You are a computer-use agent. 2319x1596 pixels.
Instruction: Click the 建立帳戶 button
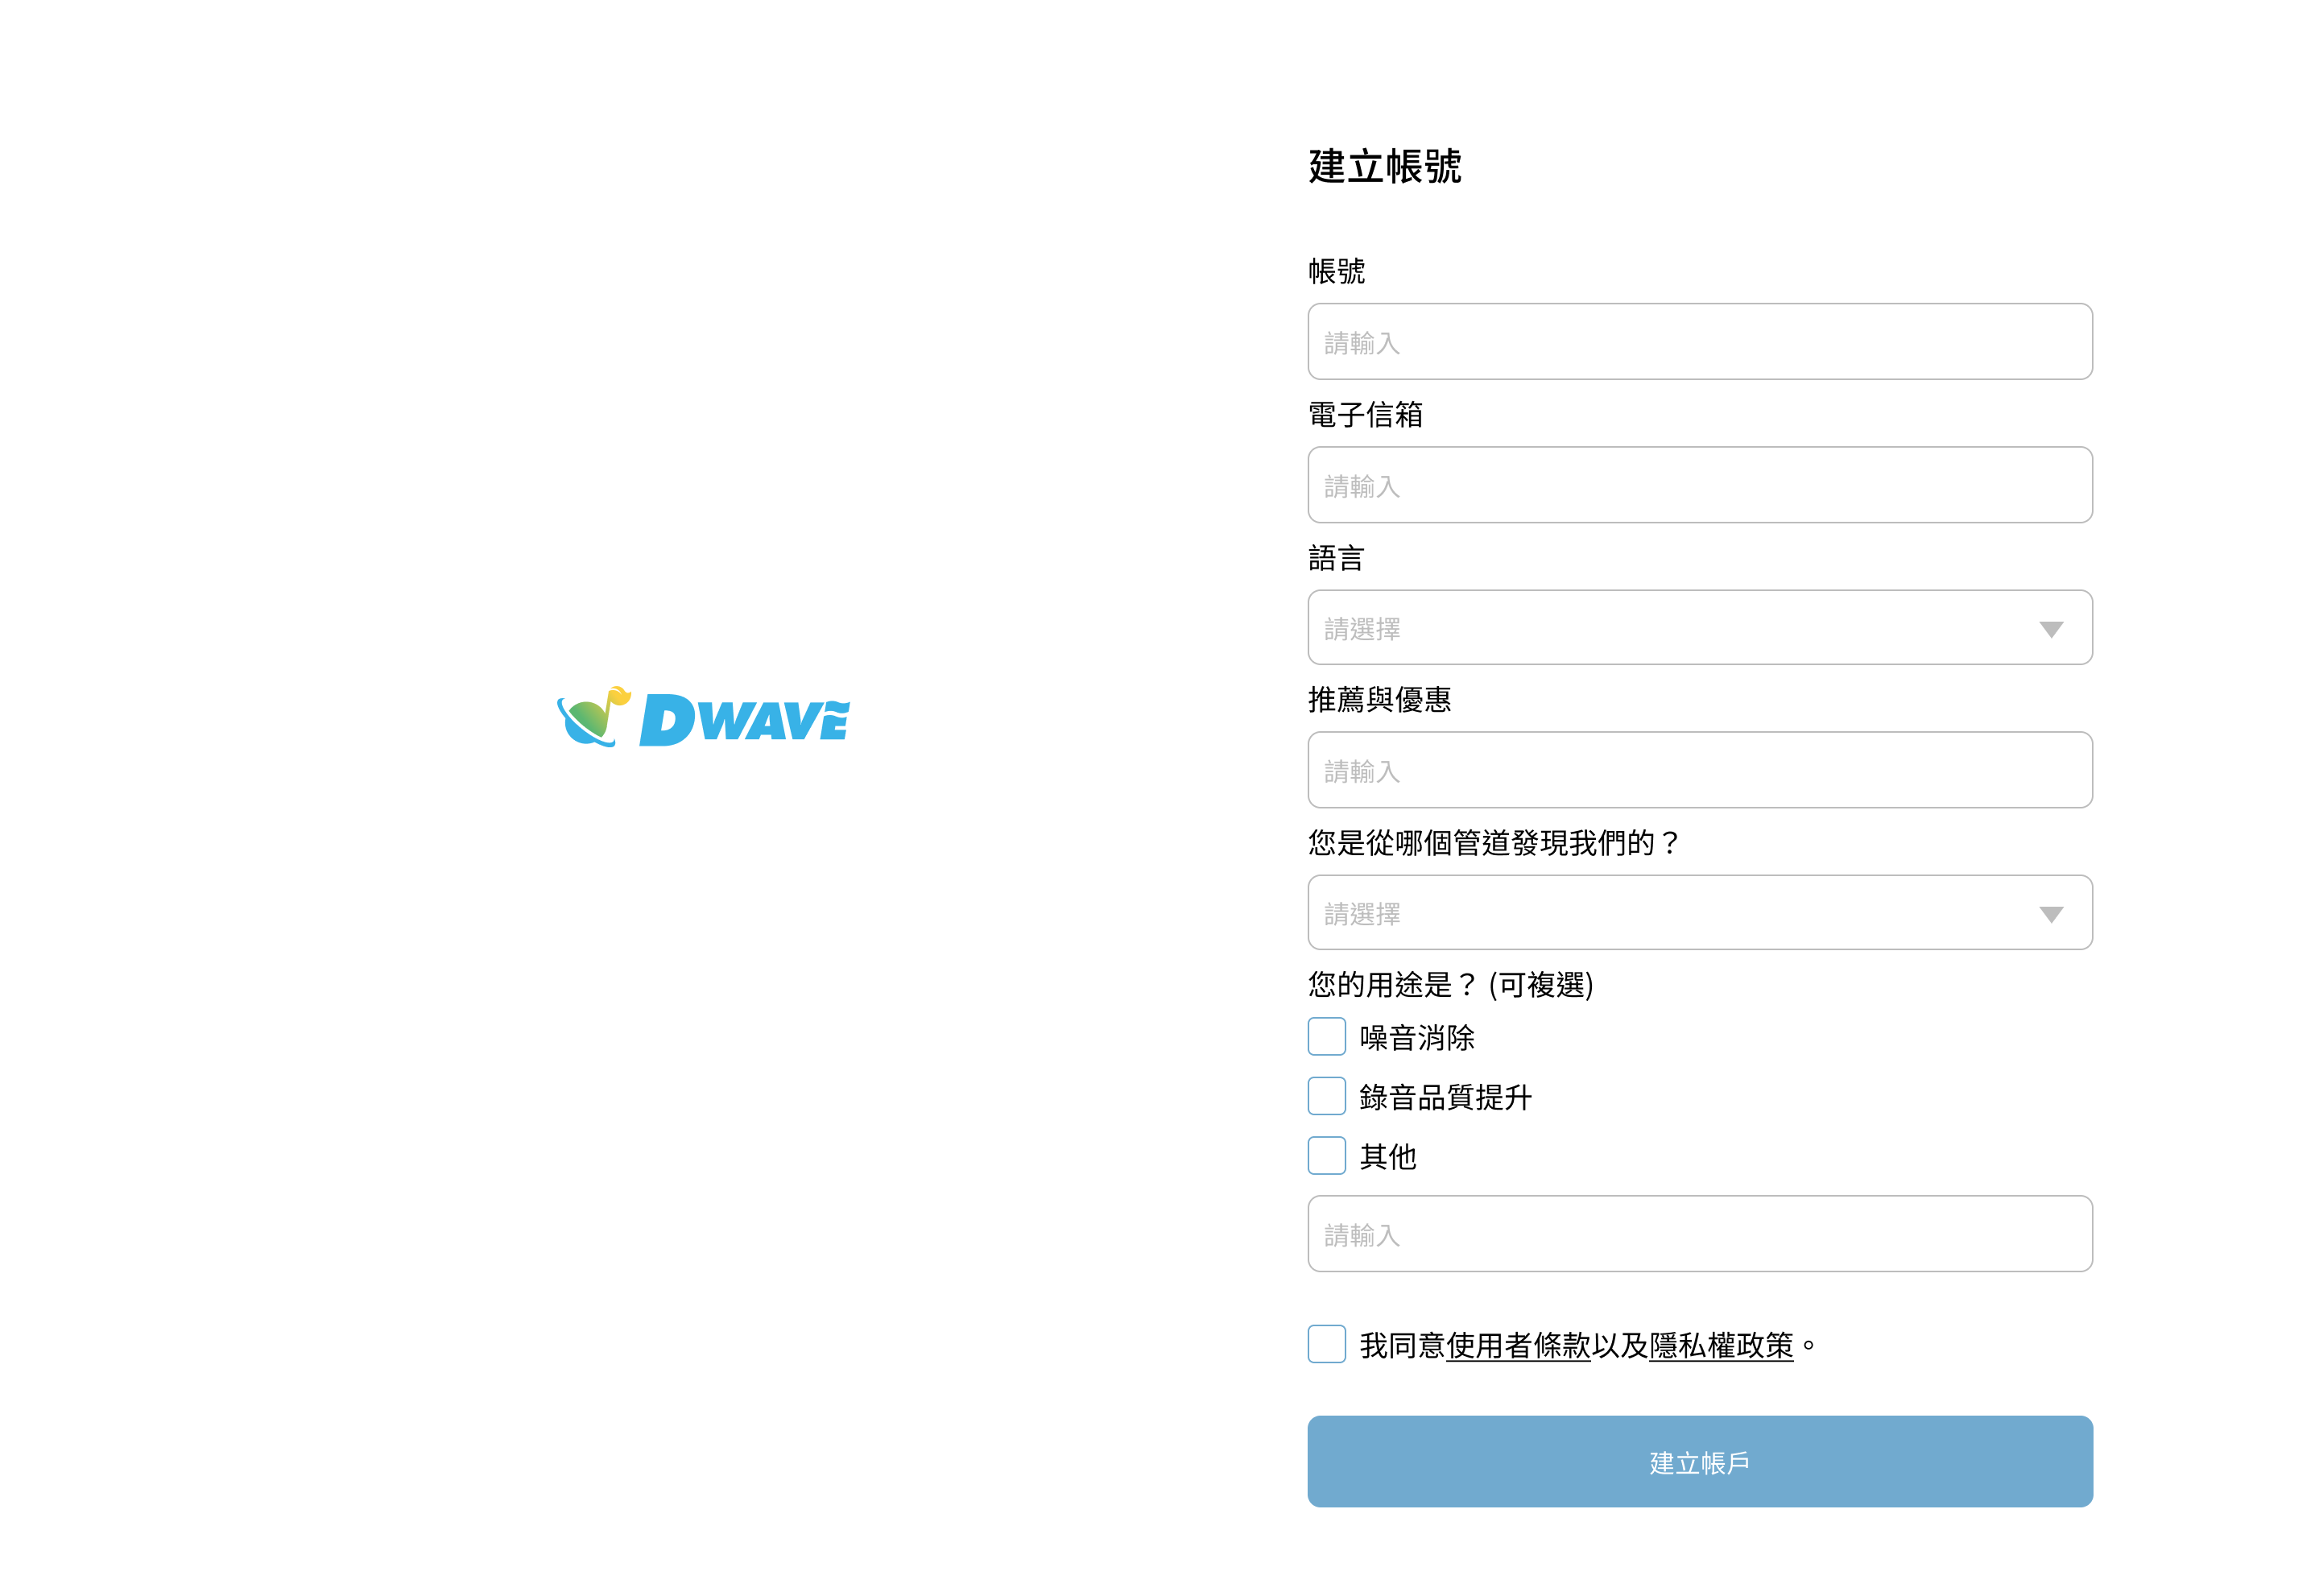coord(1699,1462)
